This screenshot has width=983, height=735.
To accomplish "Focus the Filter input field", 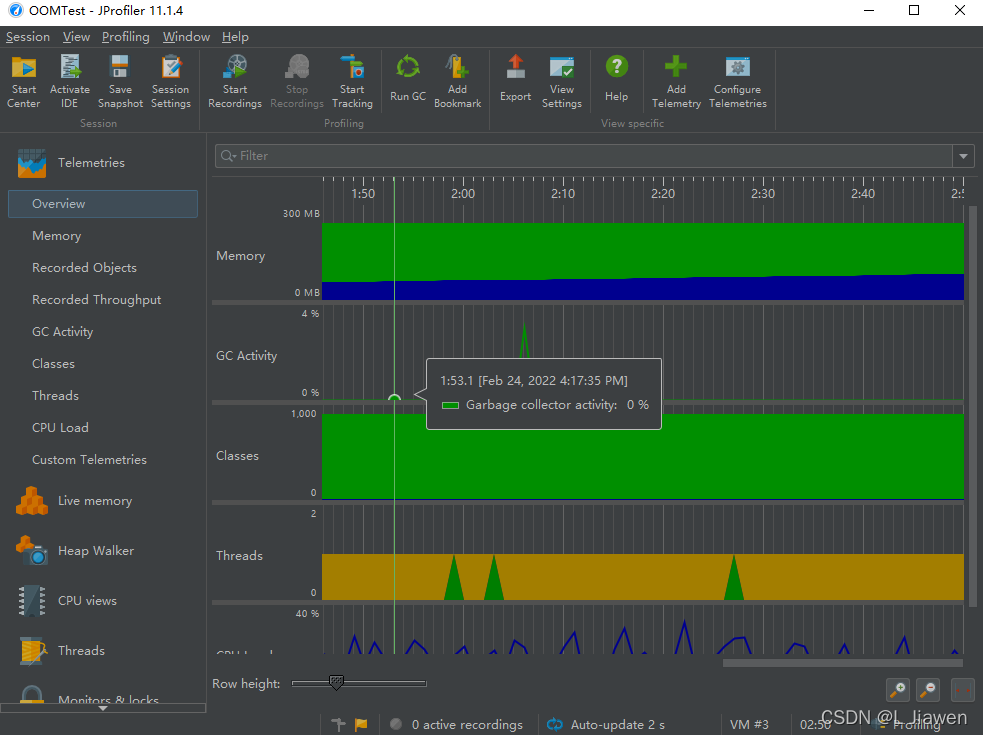I will click(x=583, y=156).
